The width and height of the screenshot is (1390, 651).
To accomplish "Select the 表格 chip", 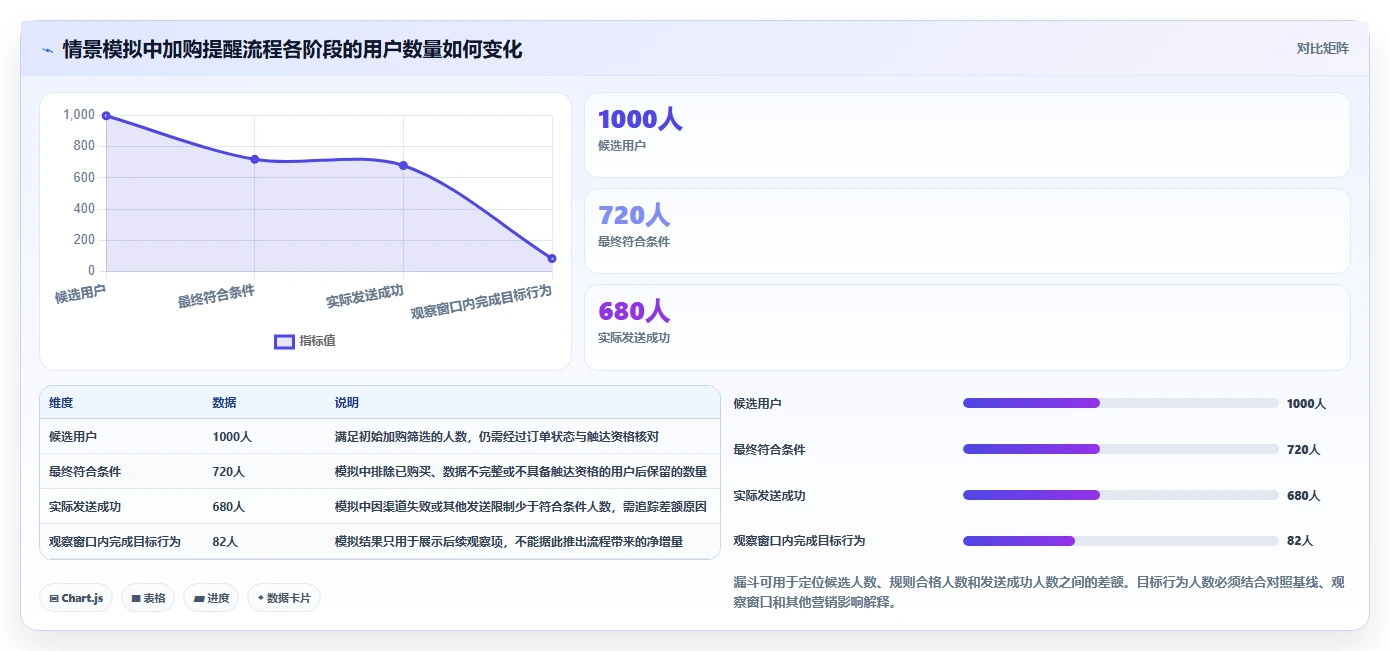I will tap(148, 598).
